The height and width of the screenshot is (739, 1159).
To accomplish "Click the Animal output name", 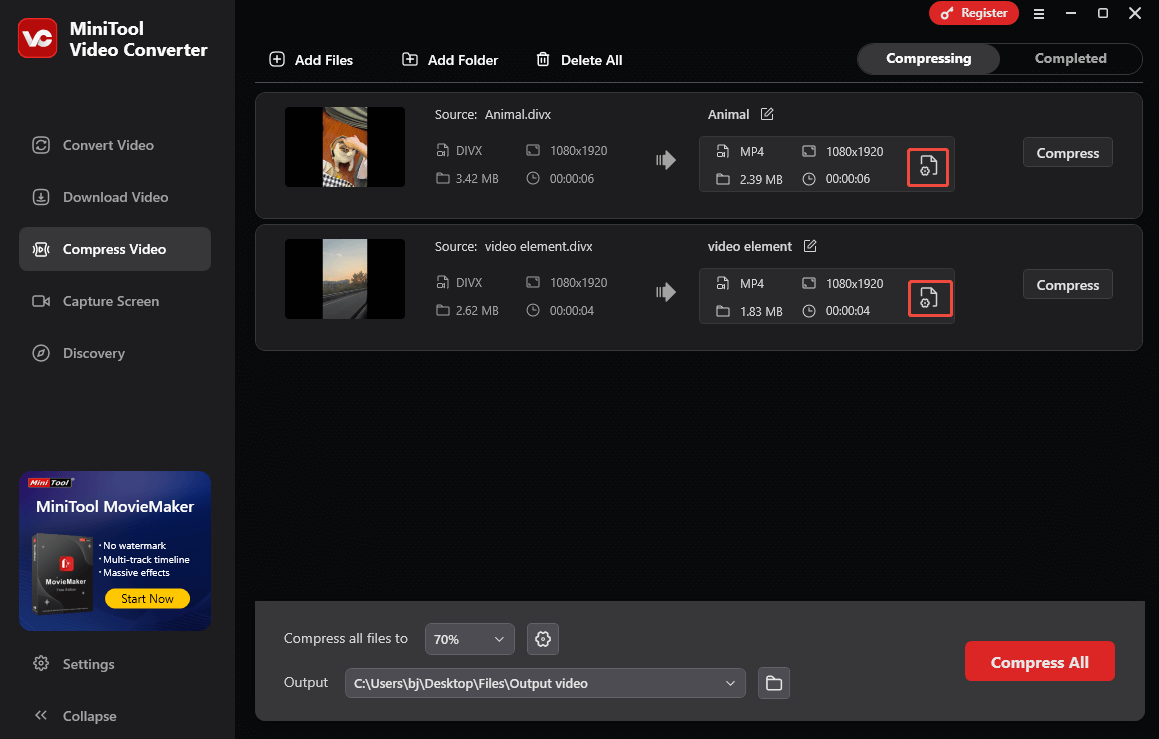I will pos(728,115).
